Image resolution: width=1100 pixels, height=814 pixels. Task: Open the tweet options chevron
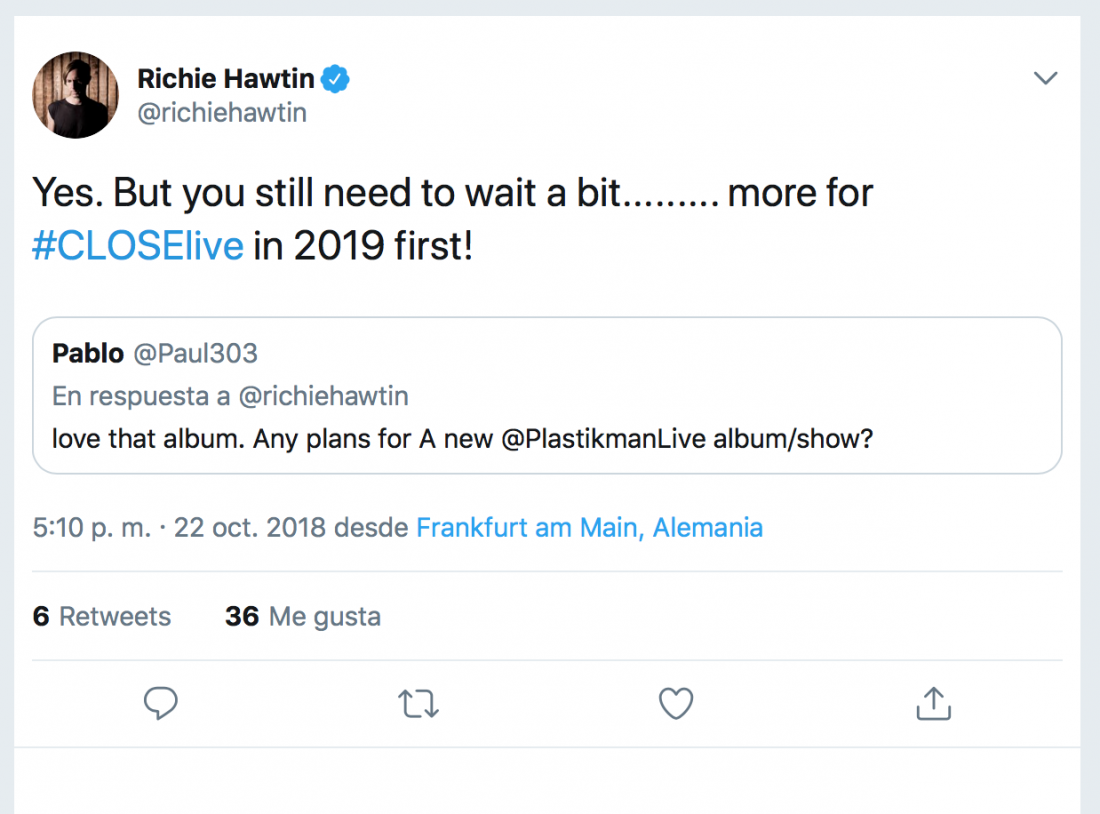[1045, 78]
